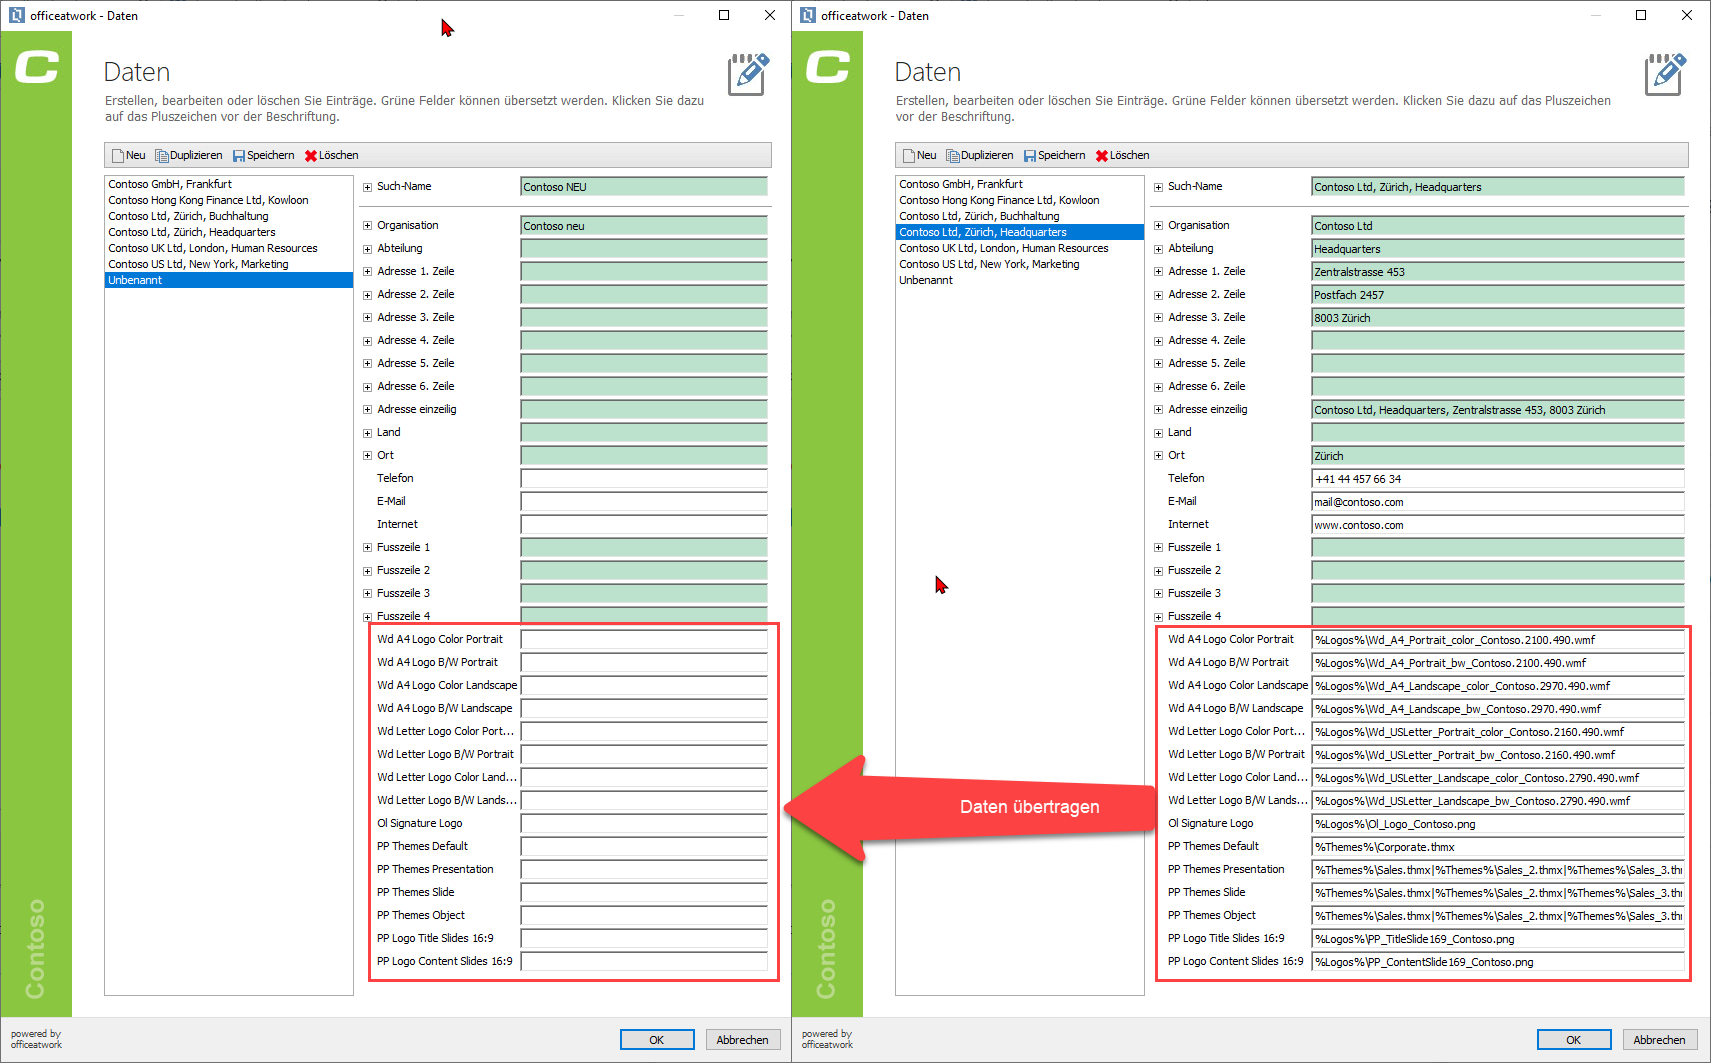Expand Ort plus sign in right window
The height and width of the screenshot is (1063, 1711).
pos(1158,456)
